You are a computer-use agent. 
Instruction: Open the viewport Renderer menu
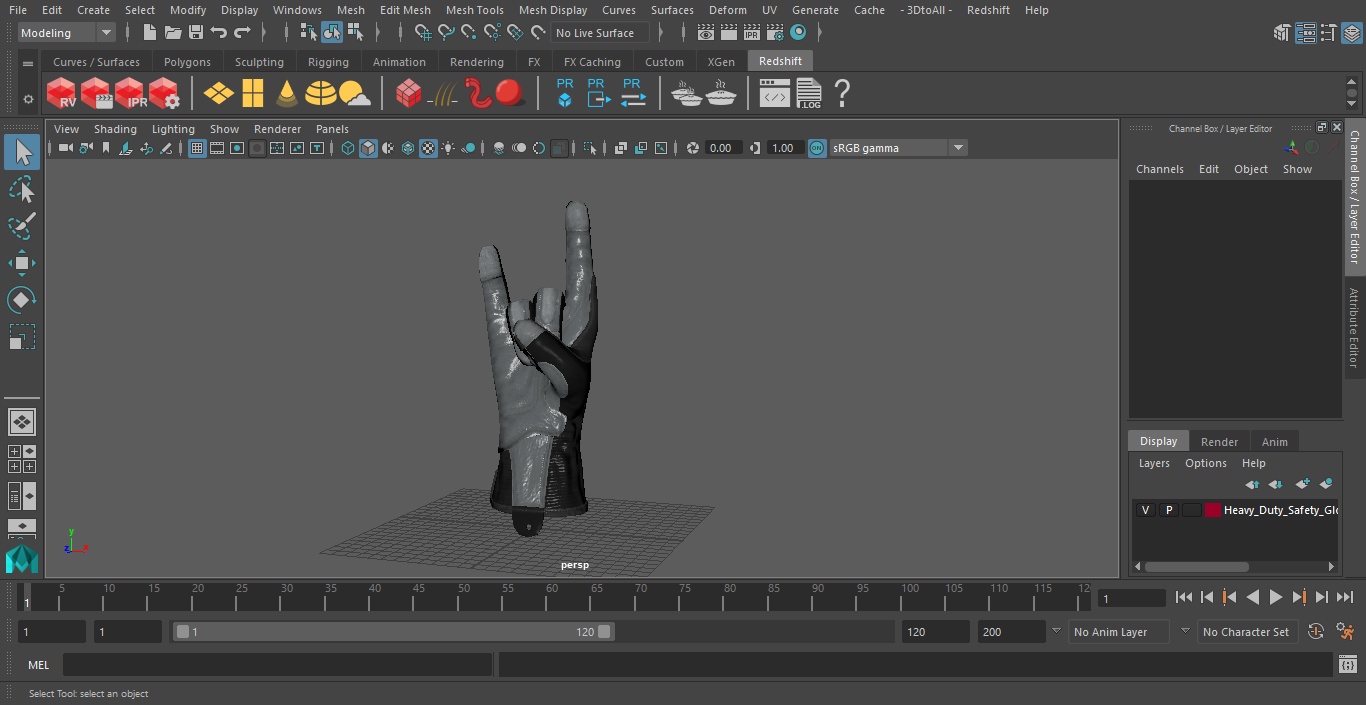pos(277,129)
